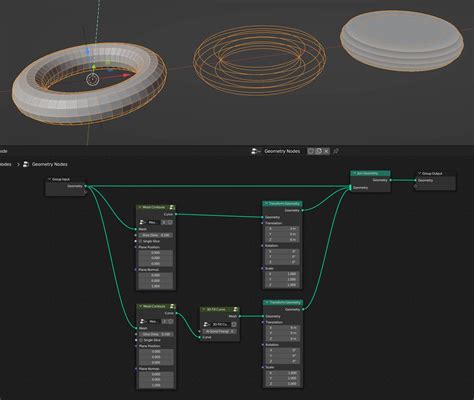This screenshot has height=400, width=474.
Task: Click the node group icon before Geometry Nodes breadcrumb
Action: (x=26, y=164)
